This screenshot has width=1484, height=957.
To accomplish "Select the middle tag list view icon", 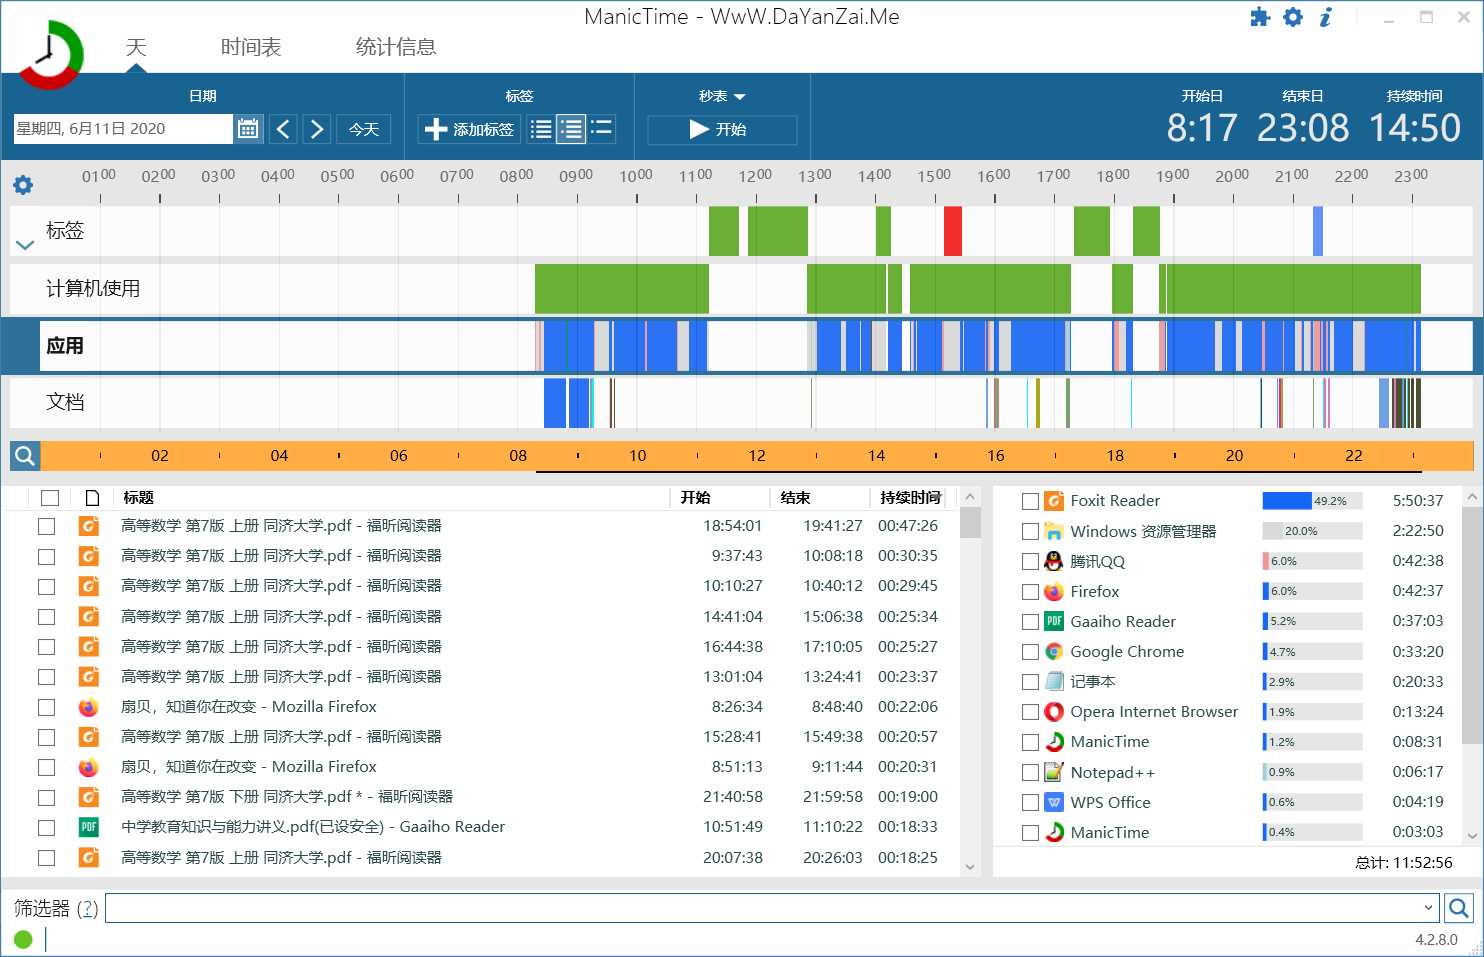I will pos(571,129).
